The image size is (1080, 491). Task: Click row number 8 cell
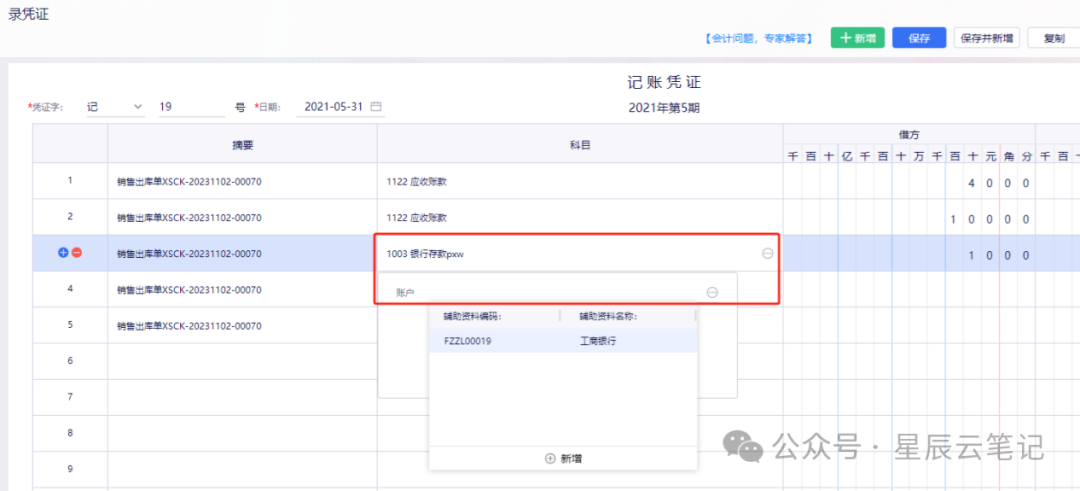[70, 433]
